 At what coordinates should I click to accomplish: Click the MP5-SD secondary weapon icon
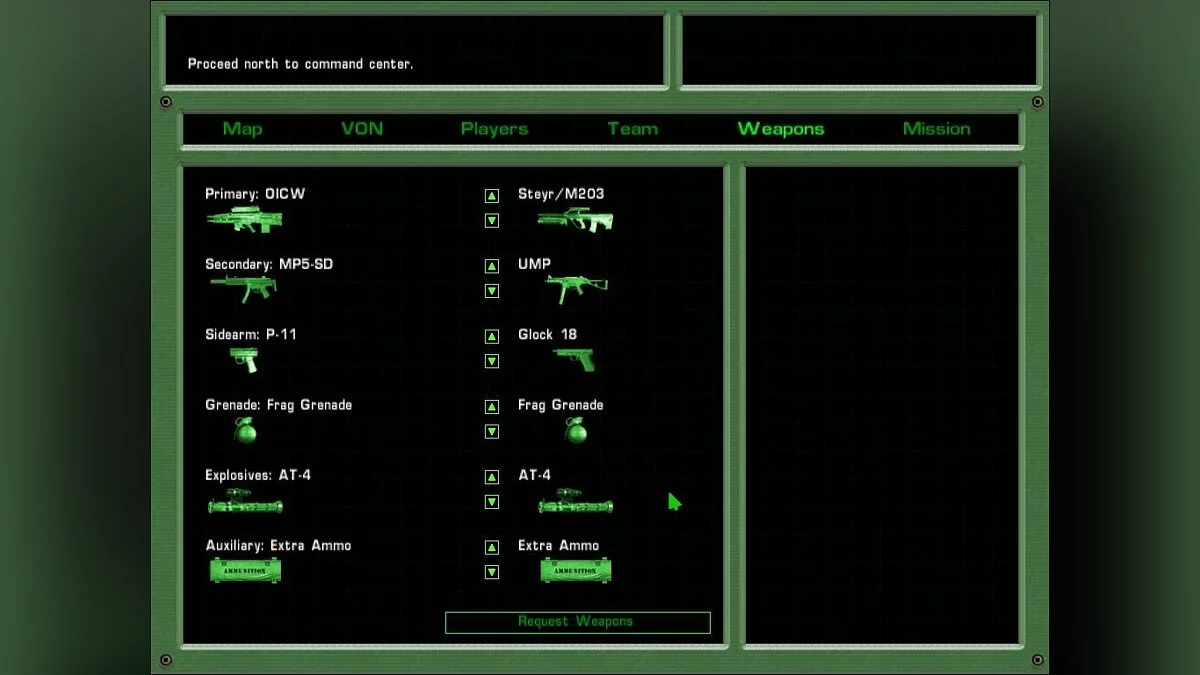click(x=243, y=289)
